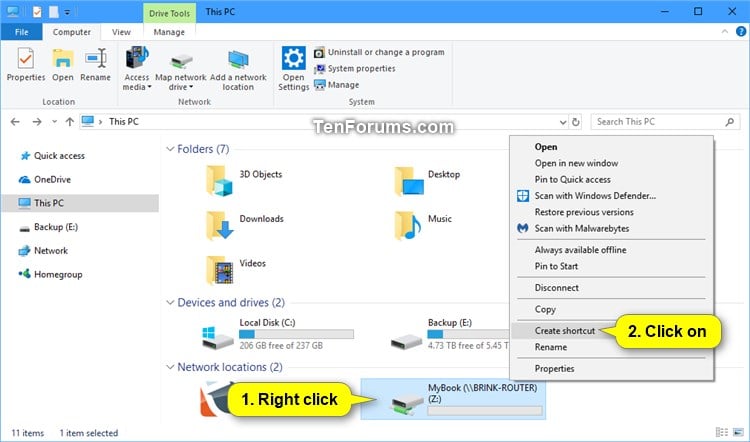Collapse the Devices and drives group
The width and height of the screenshot is (750, 442).
click(x=170, y=303)
